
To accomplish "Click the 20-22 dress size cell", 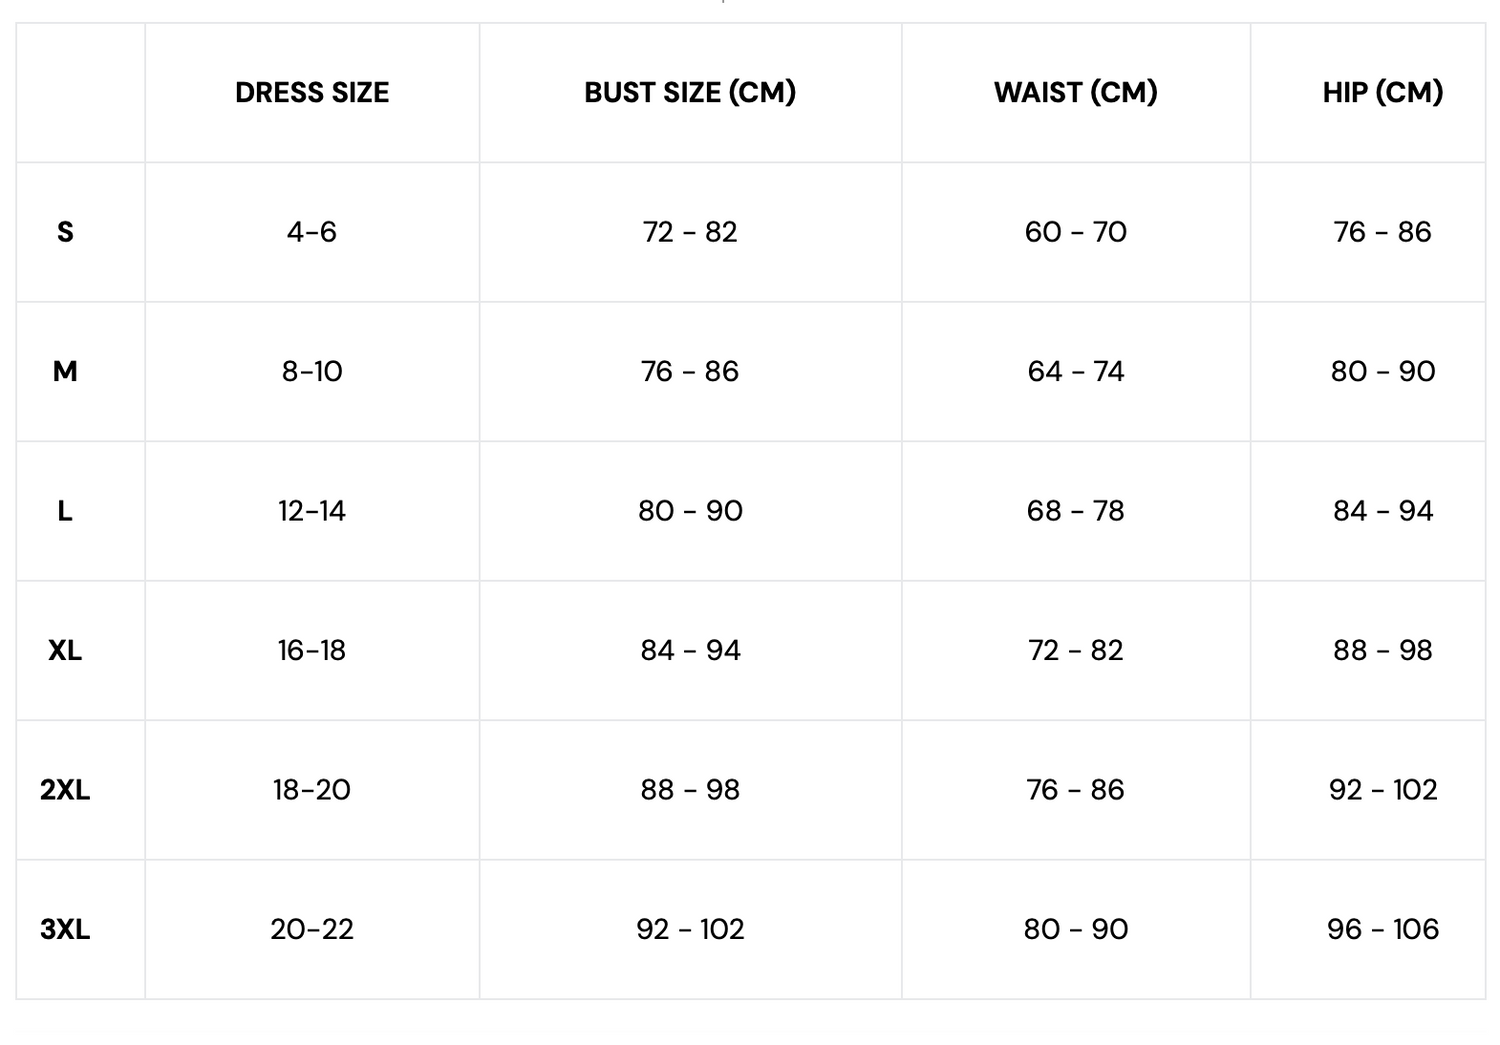I will [312, 930].
